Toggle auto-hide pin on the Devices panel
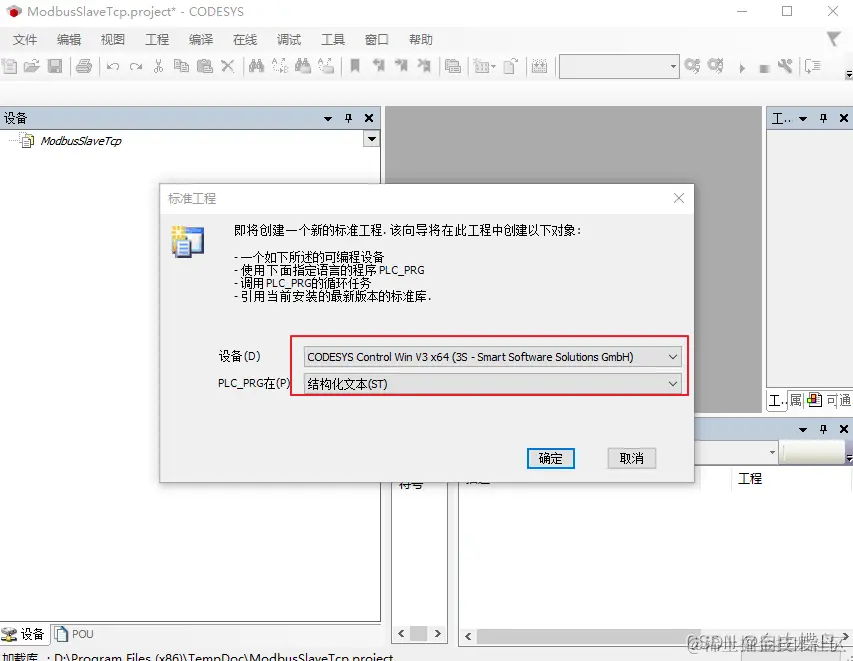 point(347,117)
